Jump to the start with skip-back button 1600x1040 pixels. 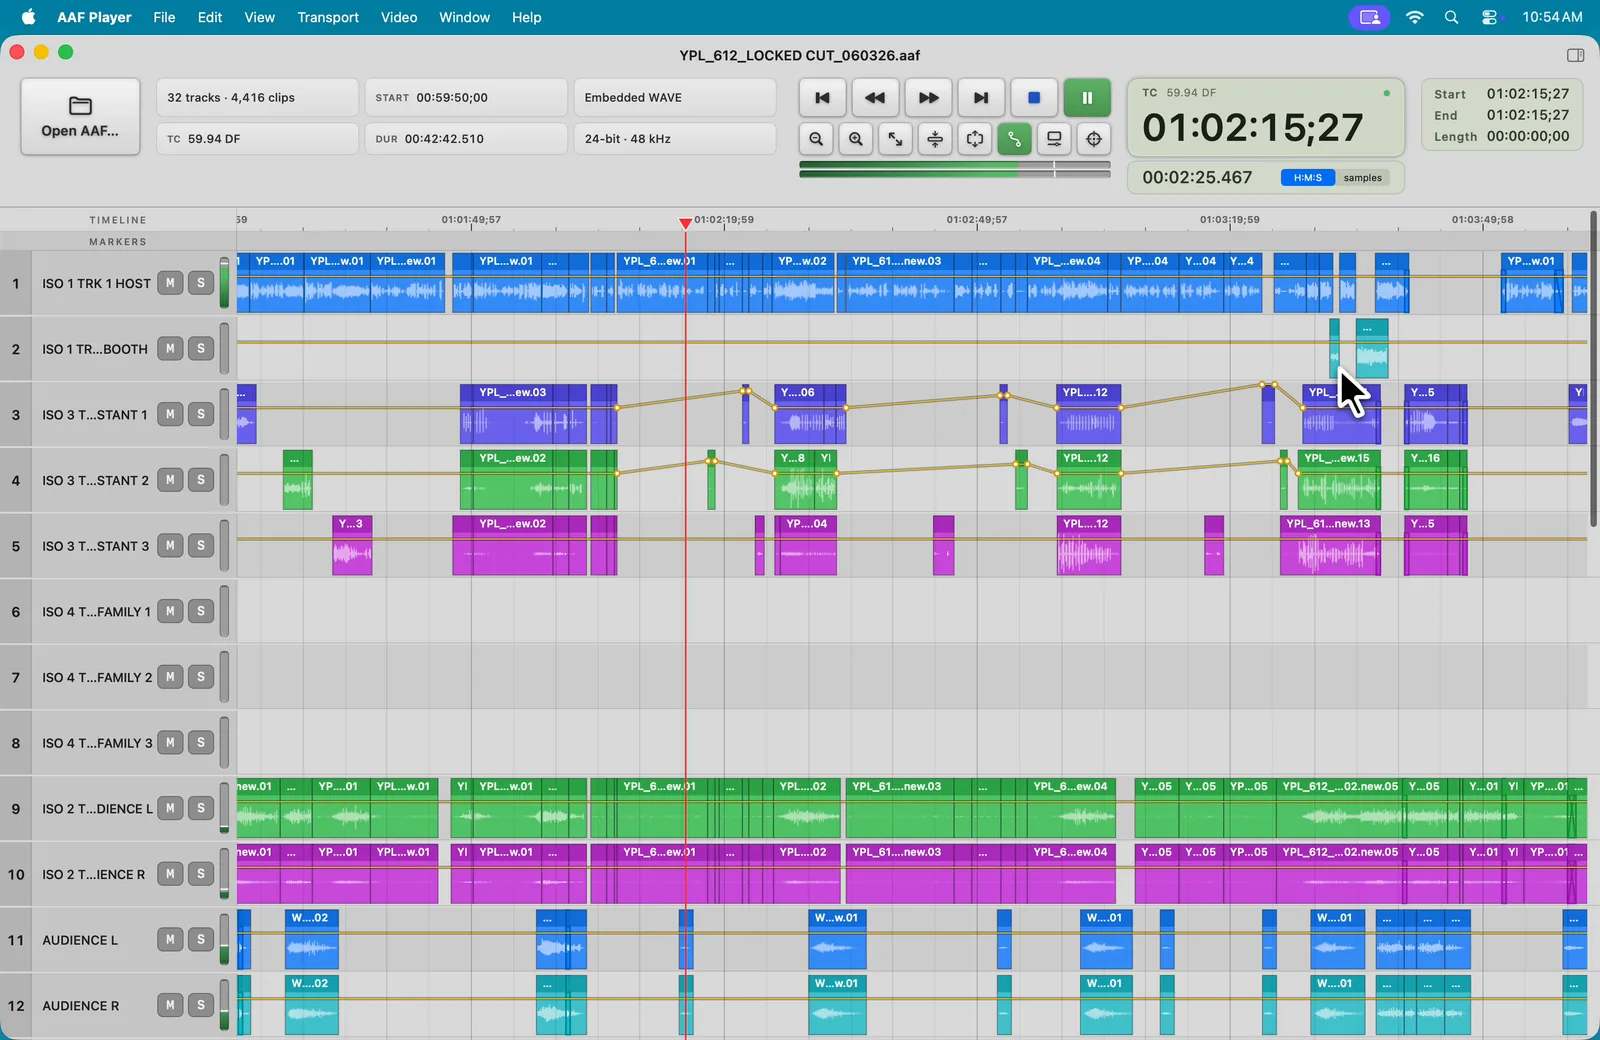(x=822, y=98)
